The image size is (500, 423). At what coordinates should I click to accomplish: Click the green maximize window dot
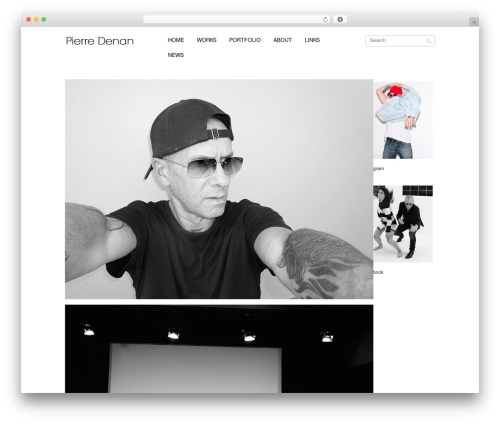tap(44, 19)
